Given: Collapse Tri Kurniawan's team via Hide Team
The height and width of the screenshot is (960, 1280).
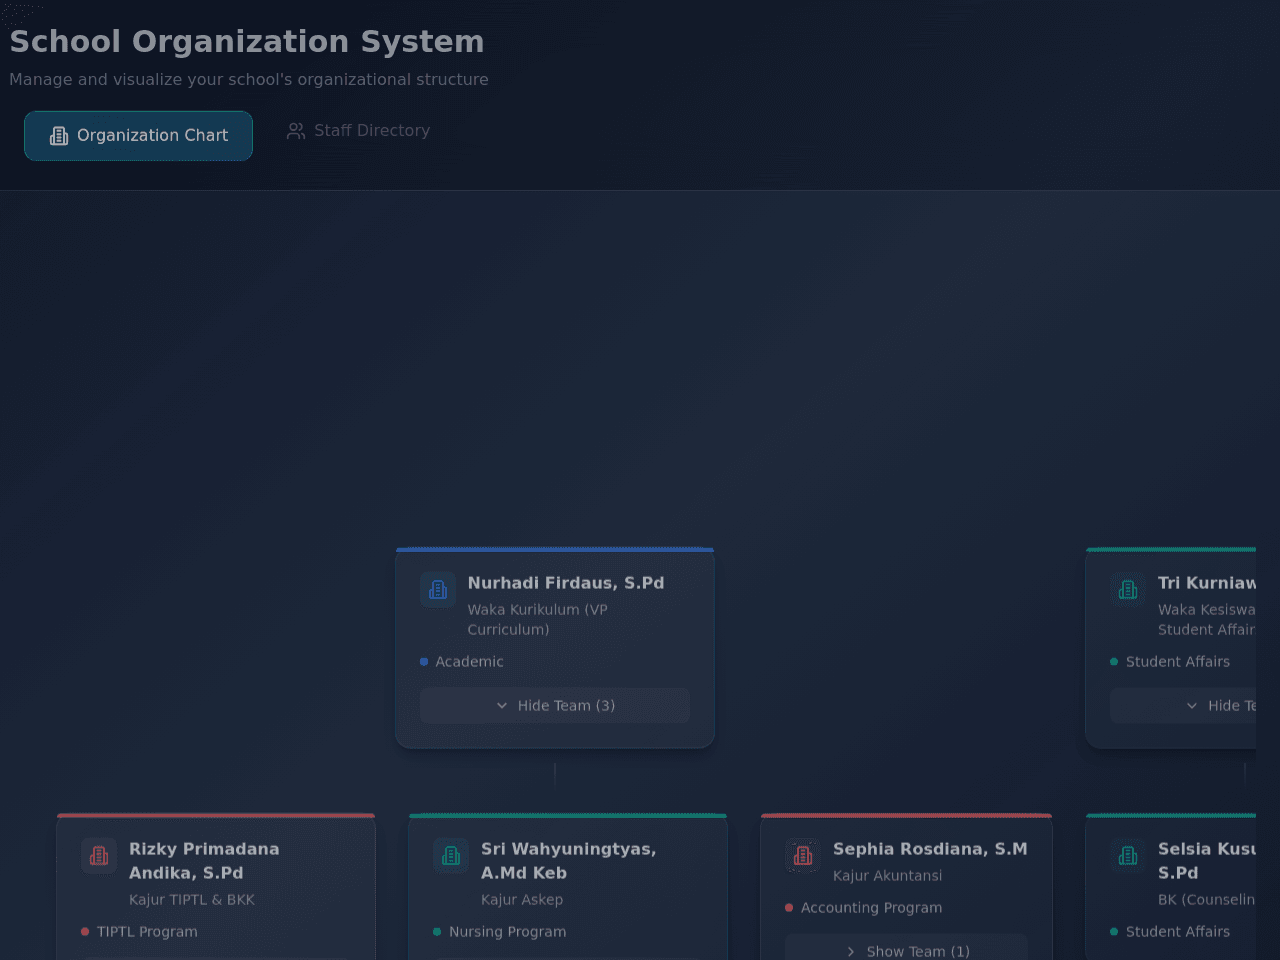Looking at the screenshot, I should 1183,706.
